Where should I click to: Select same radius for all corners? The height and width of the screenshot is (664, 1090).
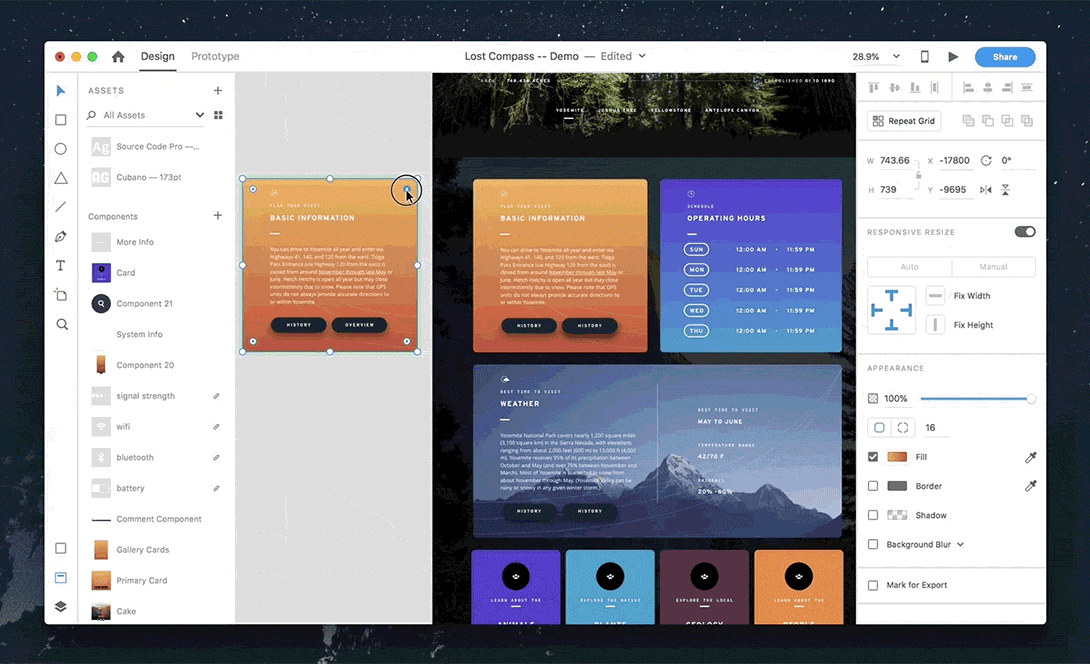879,428
